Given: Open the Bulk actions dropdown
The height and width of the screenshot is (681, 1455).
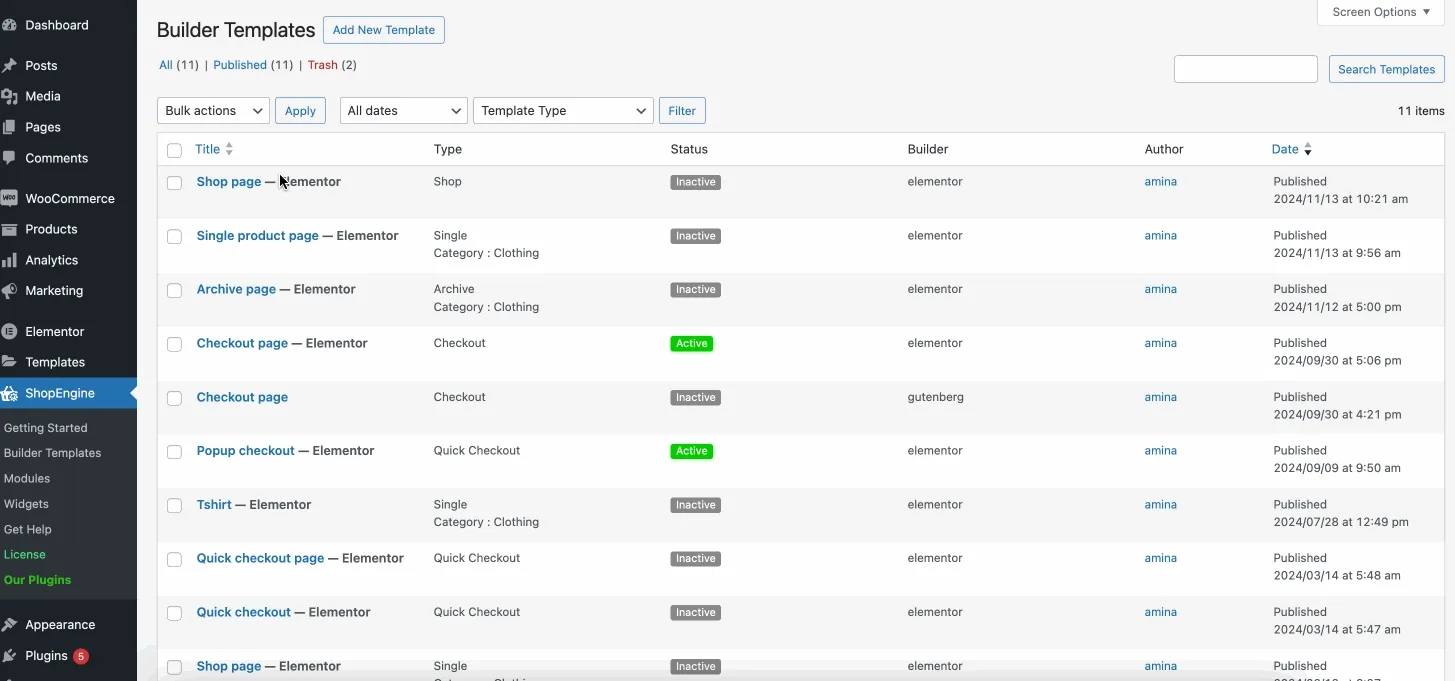Looking at the screenshot, I should [213, 111].
